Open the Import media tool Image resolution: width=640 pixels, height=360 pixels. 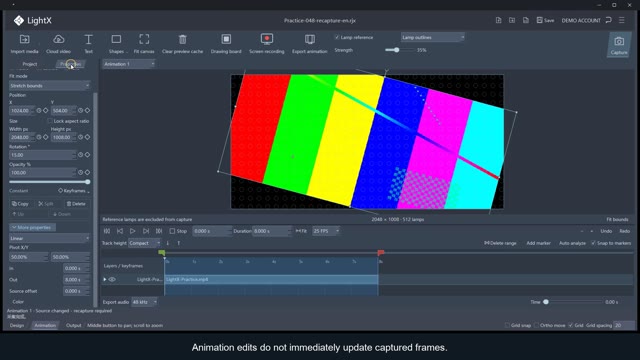(x=24, y=44)
